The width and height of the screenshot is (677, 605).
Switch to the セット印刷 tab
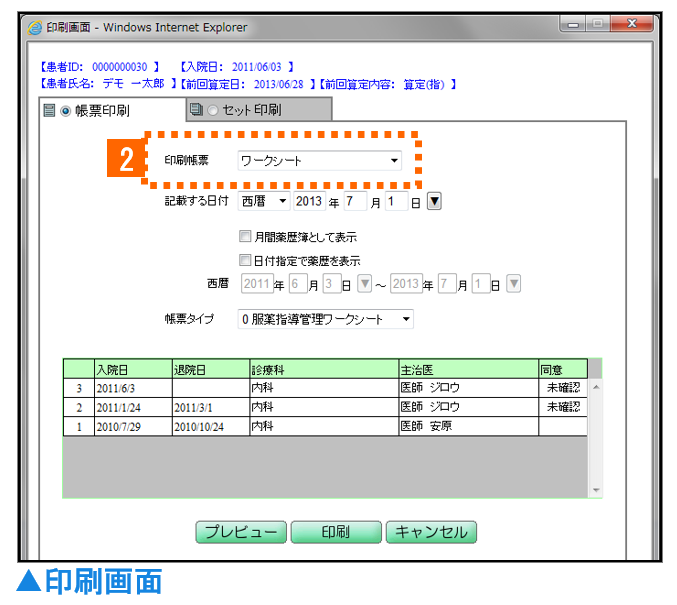click(x=251, y=110)
